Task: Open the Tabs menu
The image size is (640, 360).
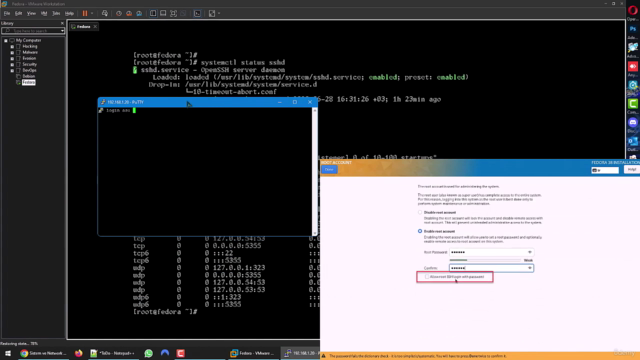Action: pos(56,13)
